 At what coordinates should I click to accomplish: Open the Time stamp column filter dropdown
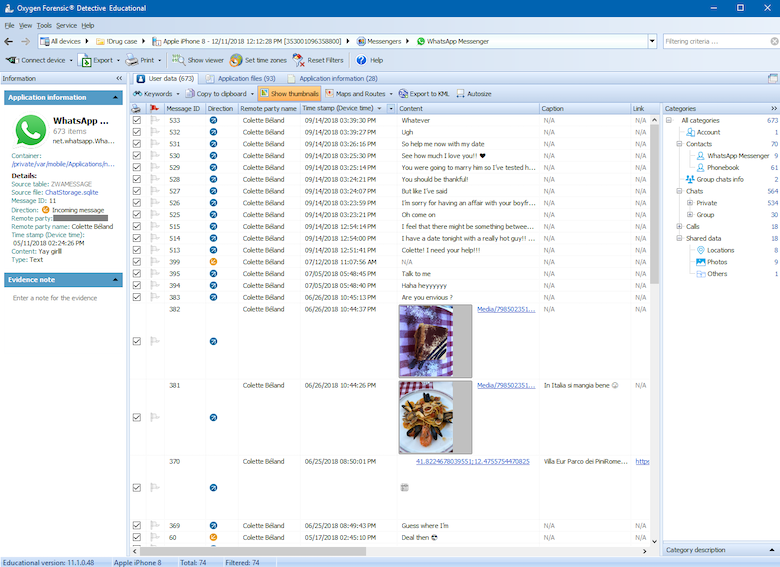pos(391,108)
